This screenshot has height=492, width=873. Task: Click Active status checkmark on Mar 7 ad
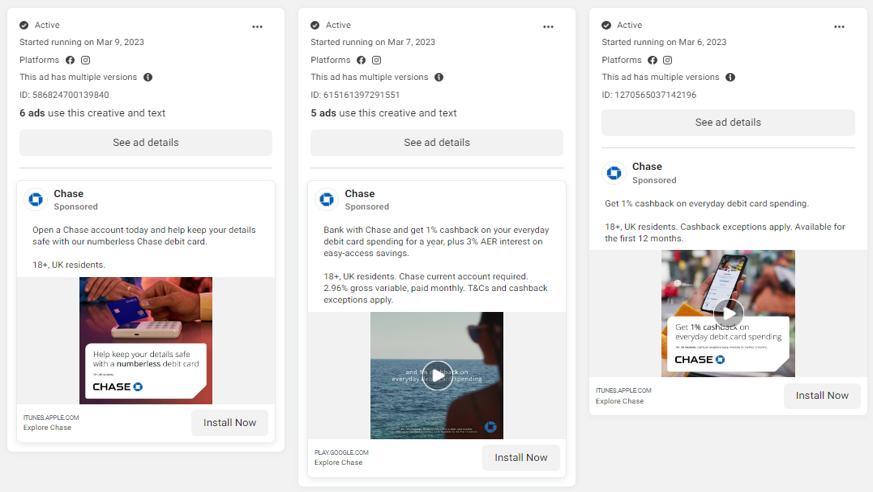(315, 25)
